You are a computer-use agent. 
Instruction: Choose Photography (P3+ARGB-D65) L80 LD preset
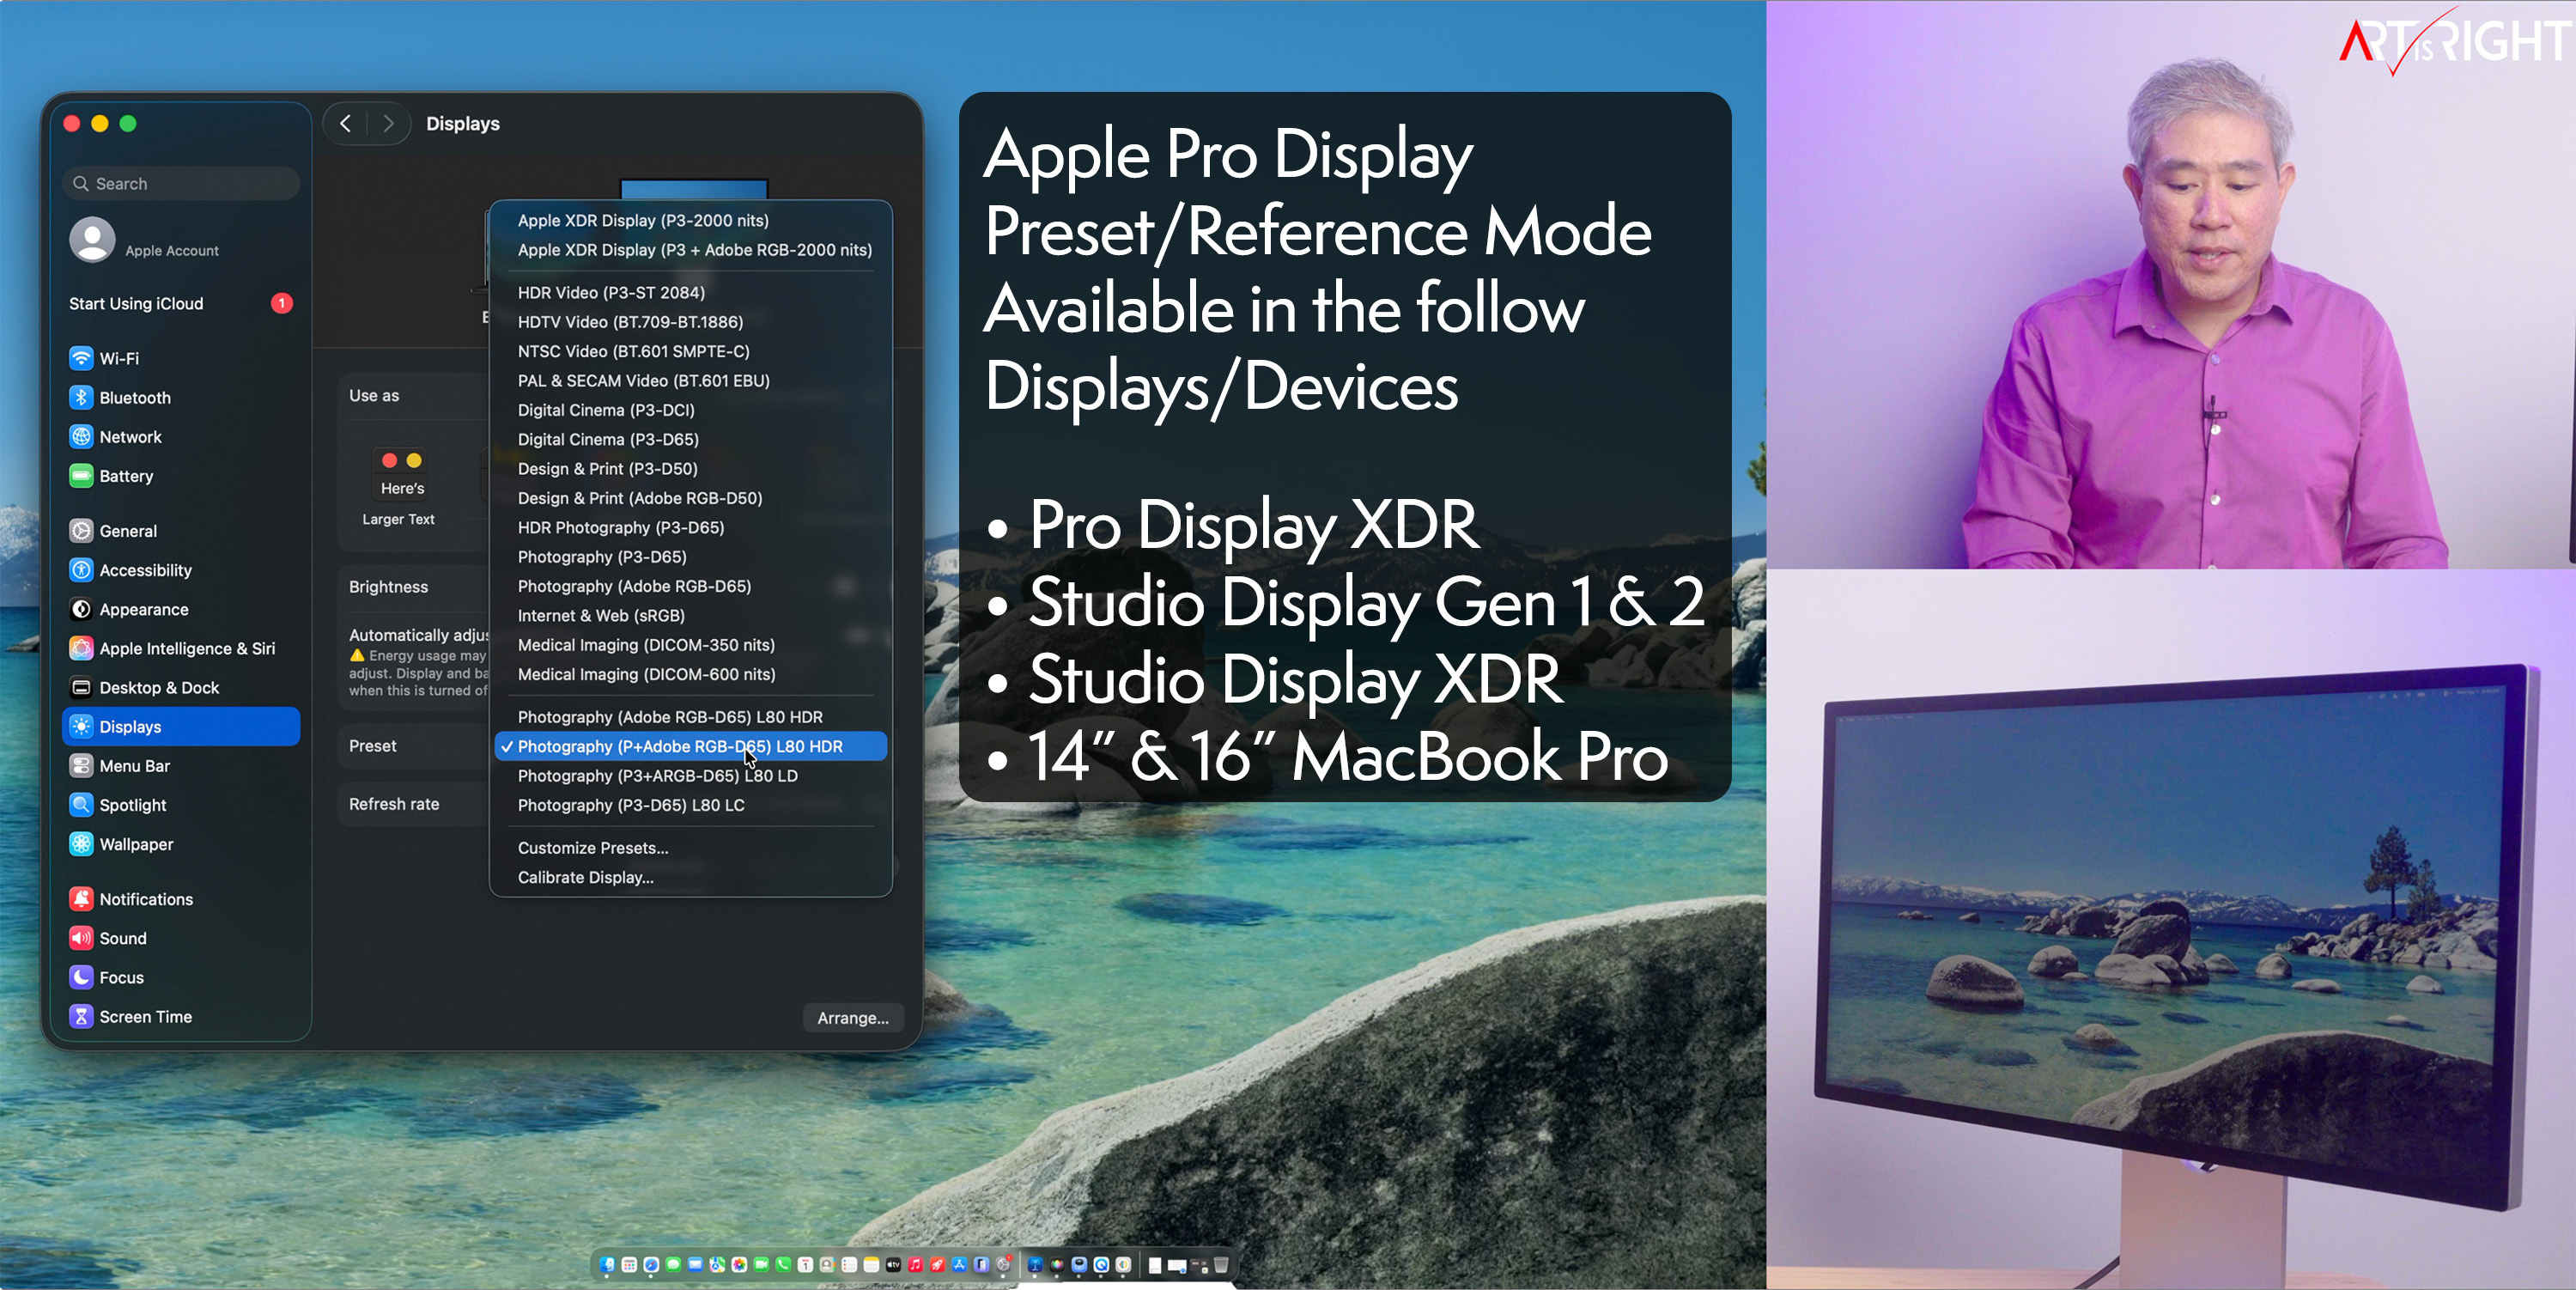pyautogui.click(x=690, y=776)
